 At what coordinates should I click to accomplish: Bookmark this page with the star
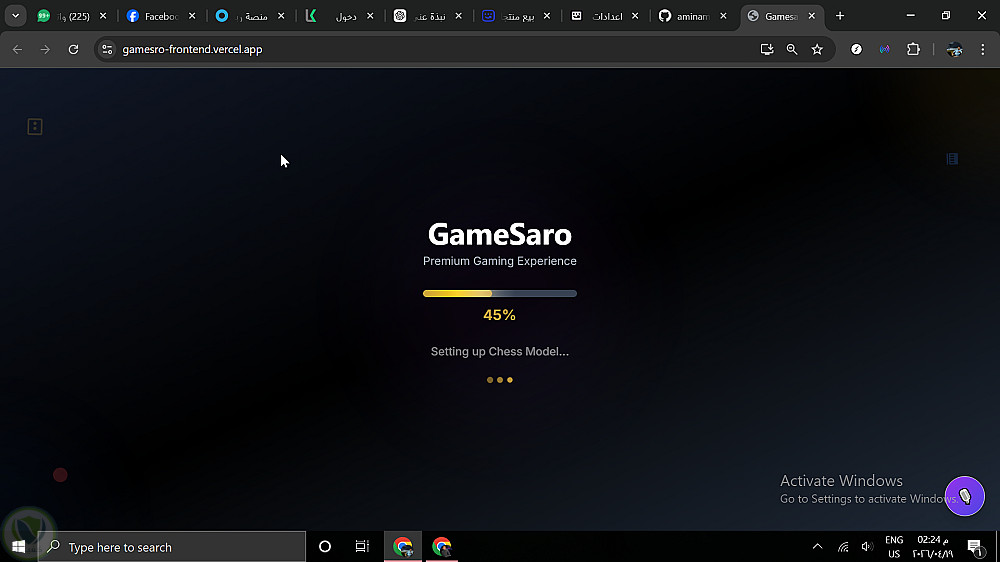pyautogui.click(x=817, y=49)
